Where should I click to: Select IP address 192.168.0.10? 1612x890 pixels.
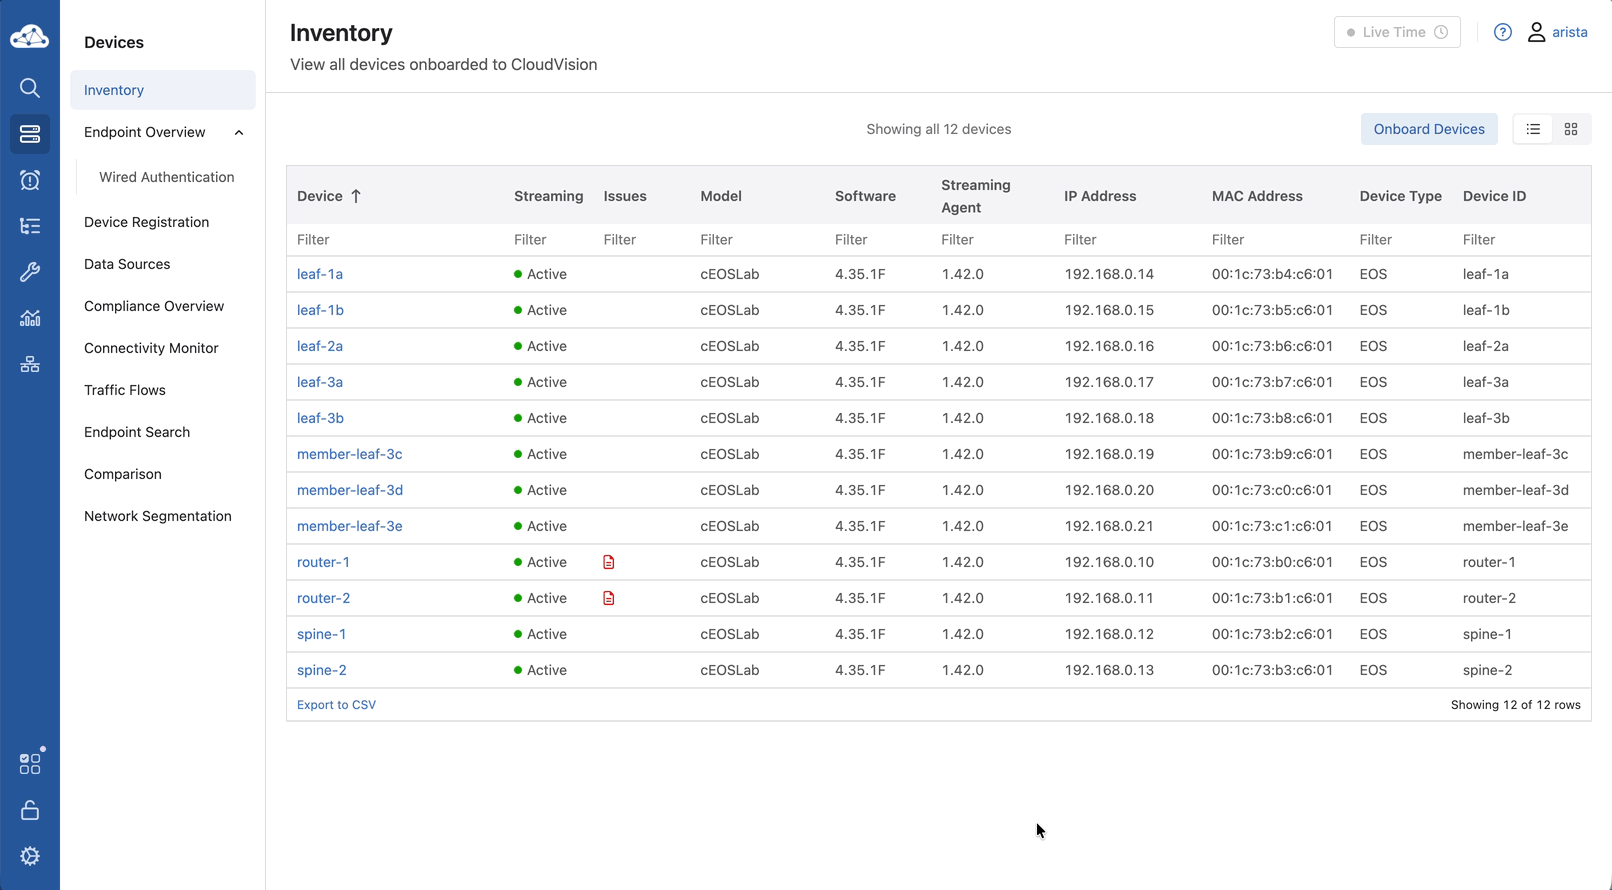tap(1109, 562)
